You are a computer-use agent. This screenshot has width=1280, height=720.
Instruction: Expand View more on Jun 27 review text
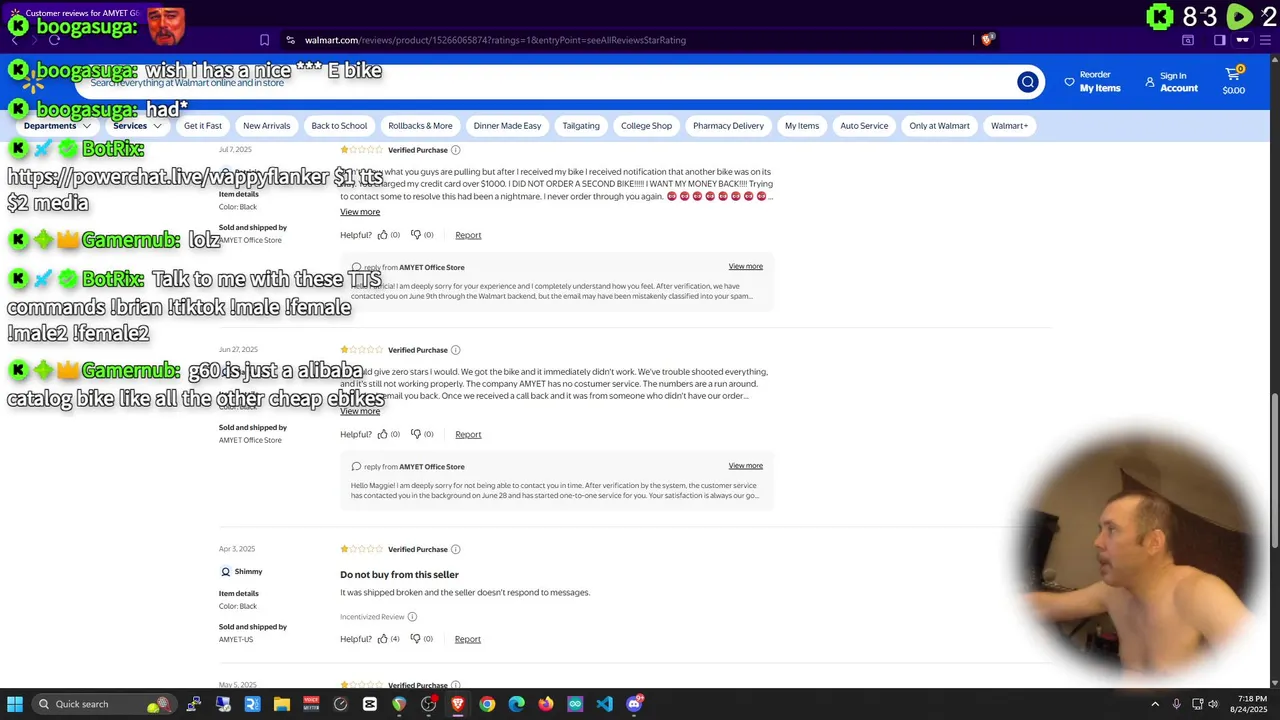coord(360,411)
